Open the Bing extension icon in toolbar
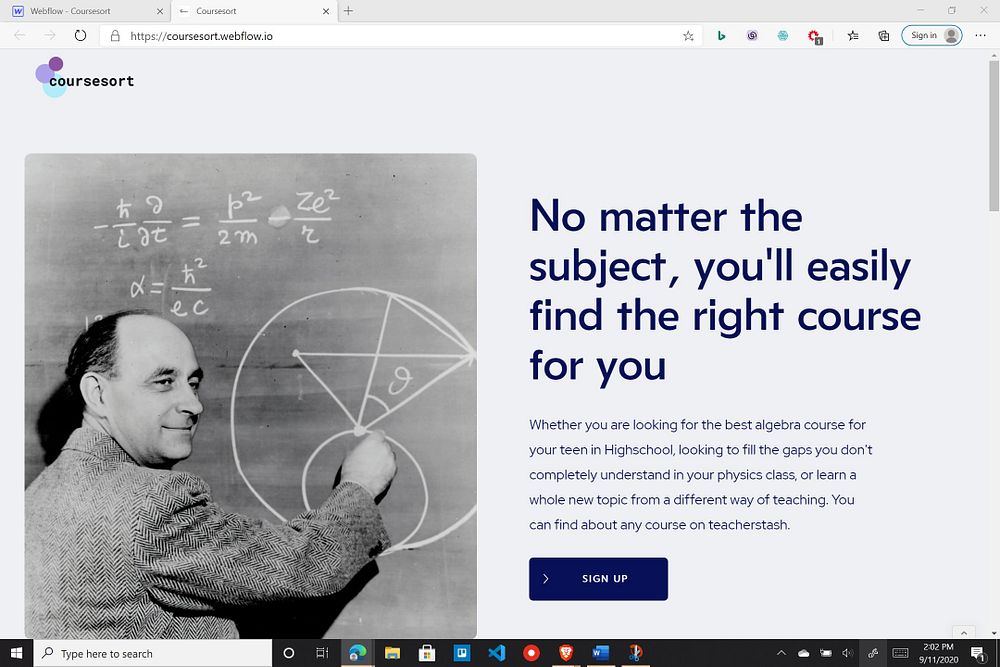This screenshot has height=667, width=1000. [x=721, y=36]
